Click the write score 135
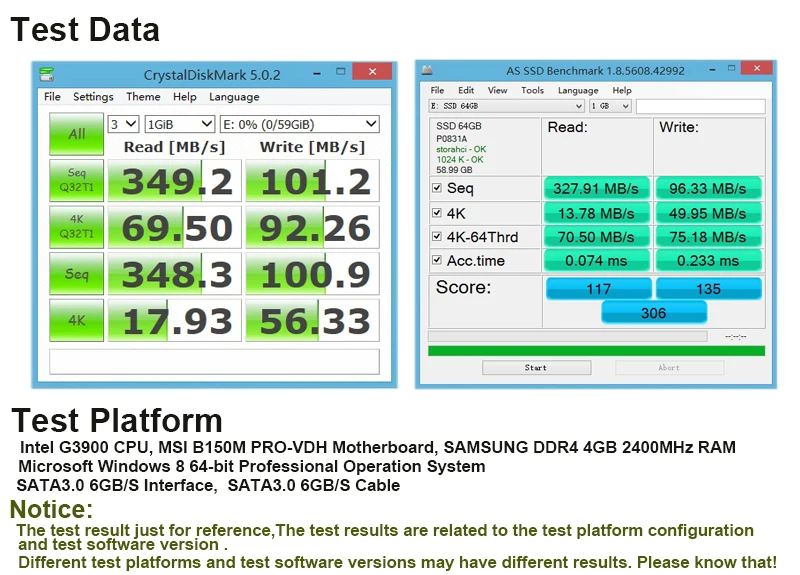This screenshot has height=575, width=800. pyautogui.click(x=709, y=288)
